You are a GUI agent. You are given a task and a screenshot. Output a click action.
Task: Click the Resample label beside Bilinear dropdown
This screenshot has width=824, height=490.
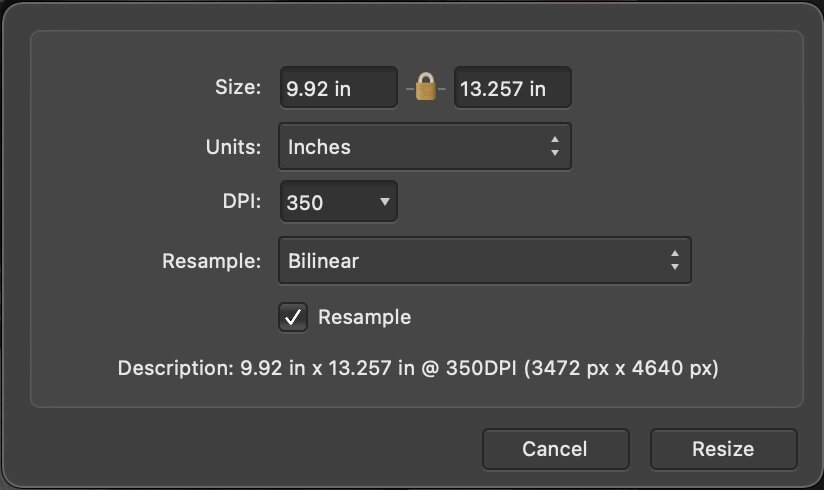(x=211, y=262)
